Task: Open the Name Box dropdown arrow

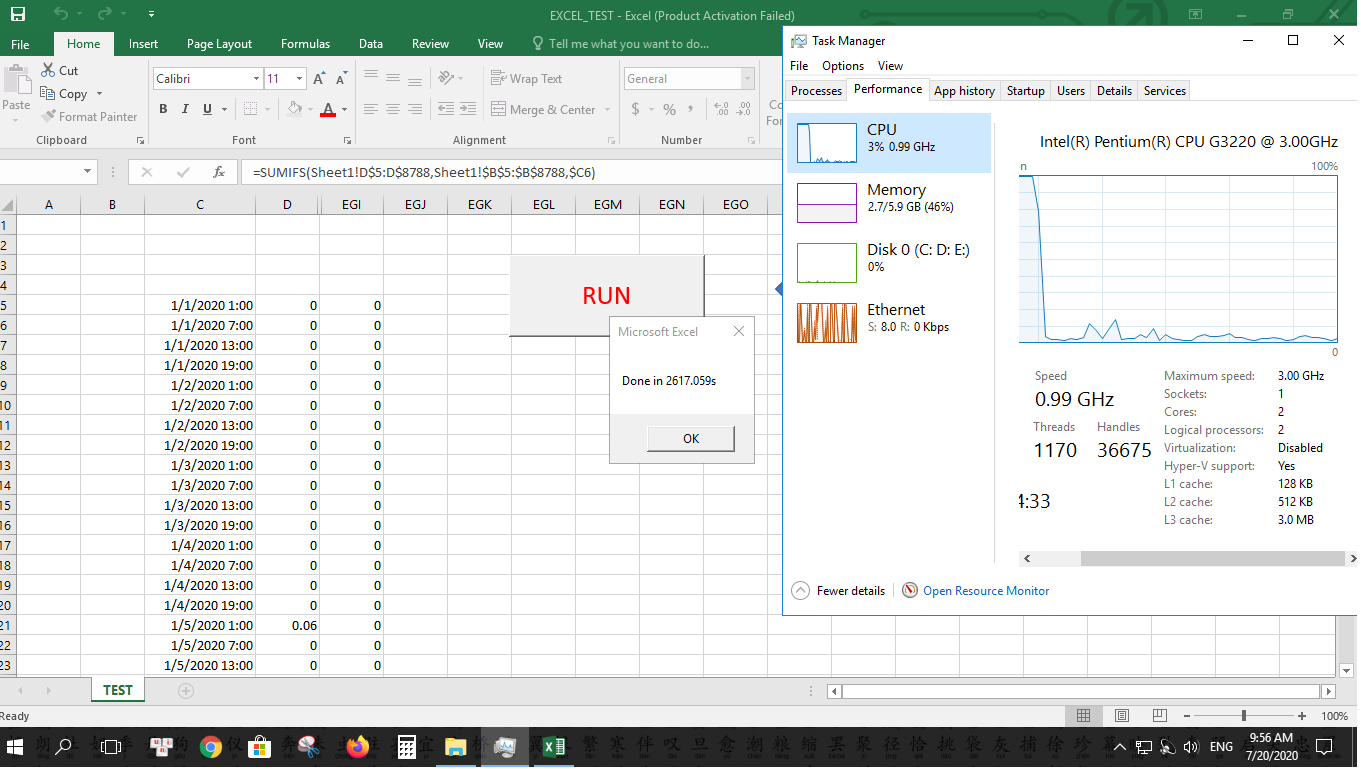Action: coord(89,172)
